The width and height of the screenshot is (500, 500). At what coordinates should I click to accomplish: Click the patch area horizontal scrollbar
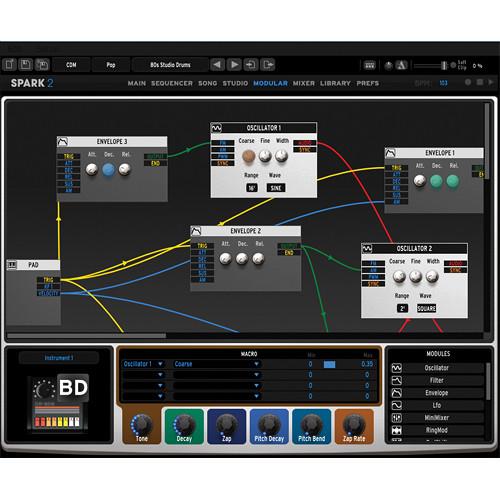coord(87,336)
